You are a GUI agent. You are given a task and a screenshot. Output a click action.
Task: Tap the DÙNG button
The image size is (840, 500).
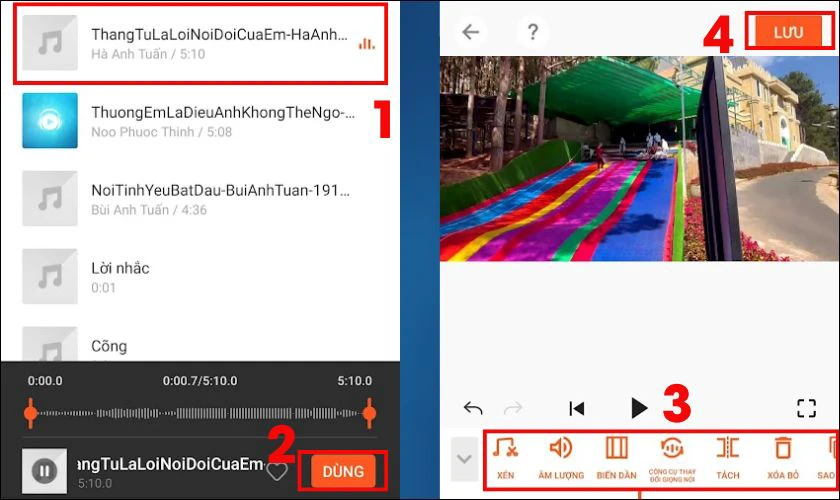point(343,470)
